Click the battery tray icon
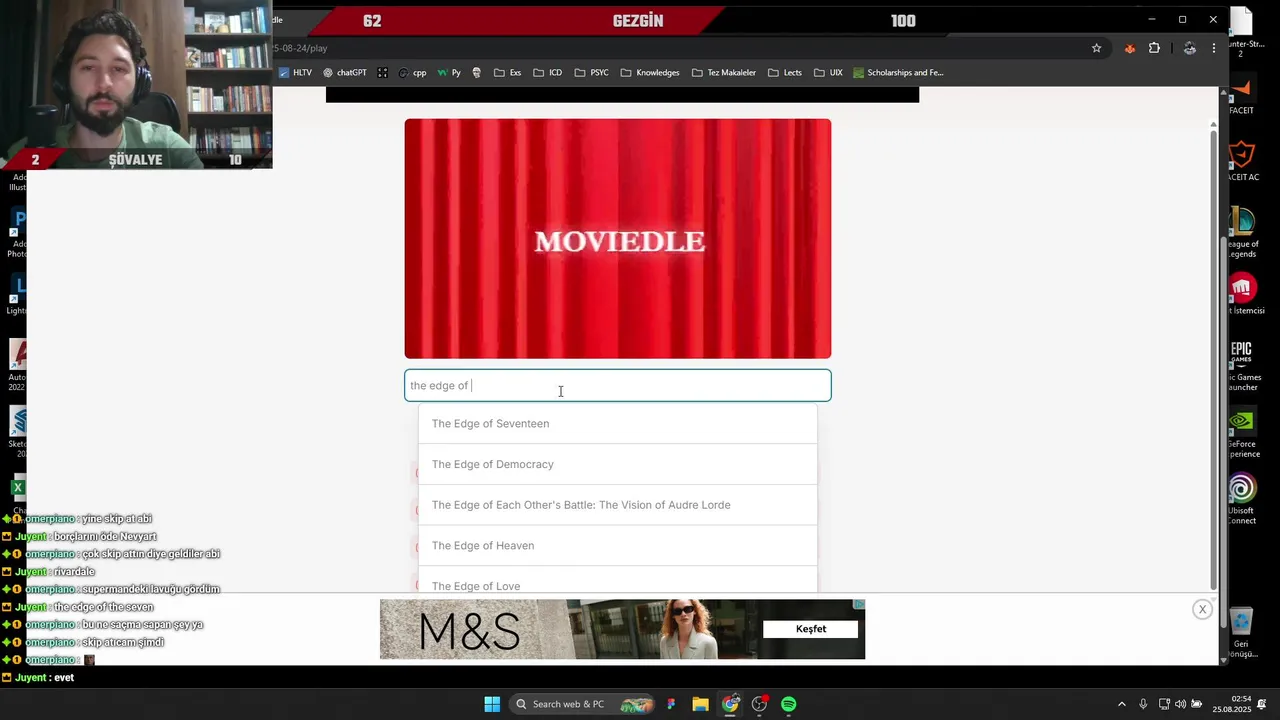The height and width of the screenshot is (720, 1280). click(1196, 704)
